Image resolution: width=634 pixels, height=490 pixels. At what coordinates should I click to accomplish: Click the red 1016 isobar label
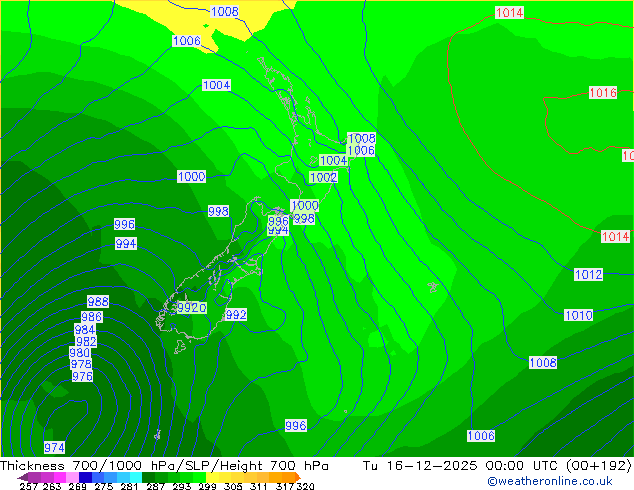pos(603,93)
